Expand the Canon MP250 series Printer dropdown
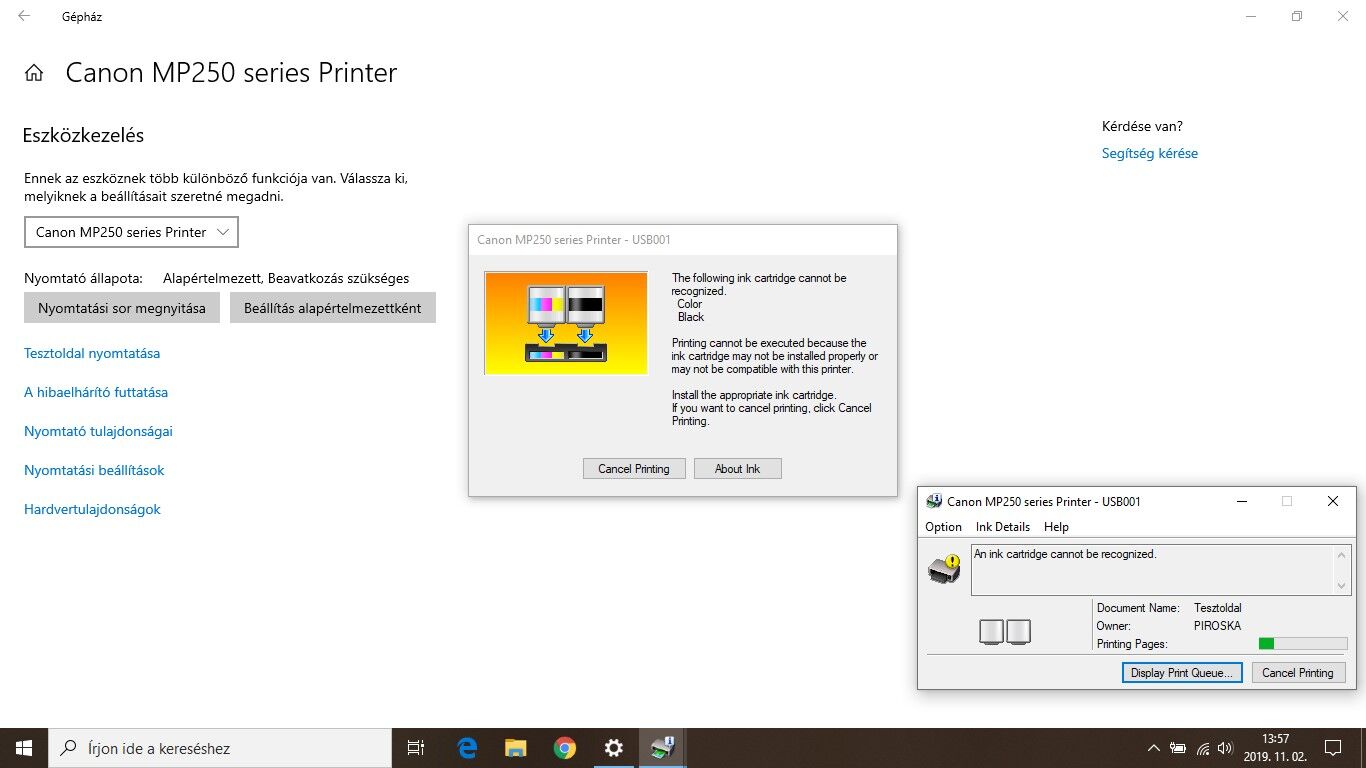 131,232
